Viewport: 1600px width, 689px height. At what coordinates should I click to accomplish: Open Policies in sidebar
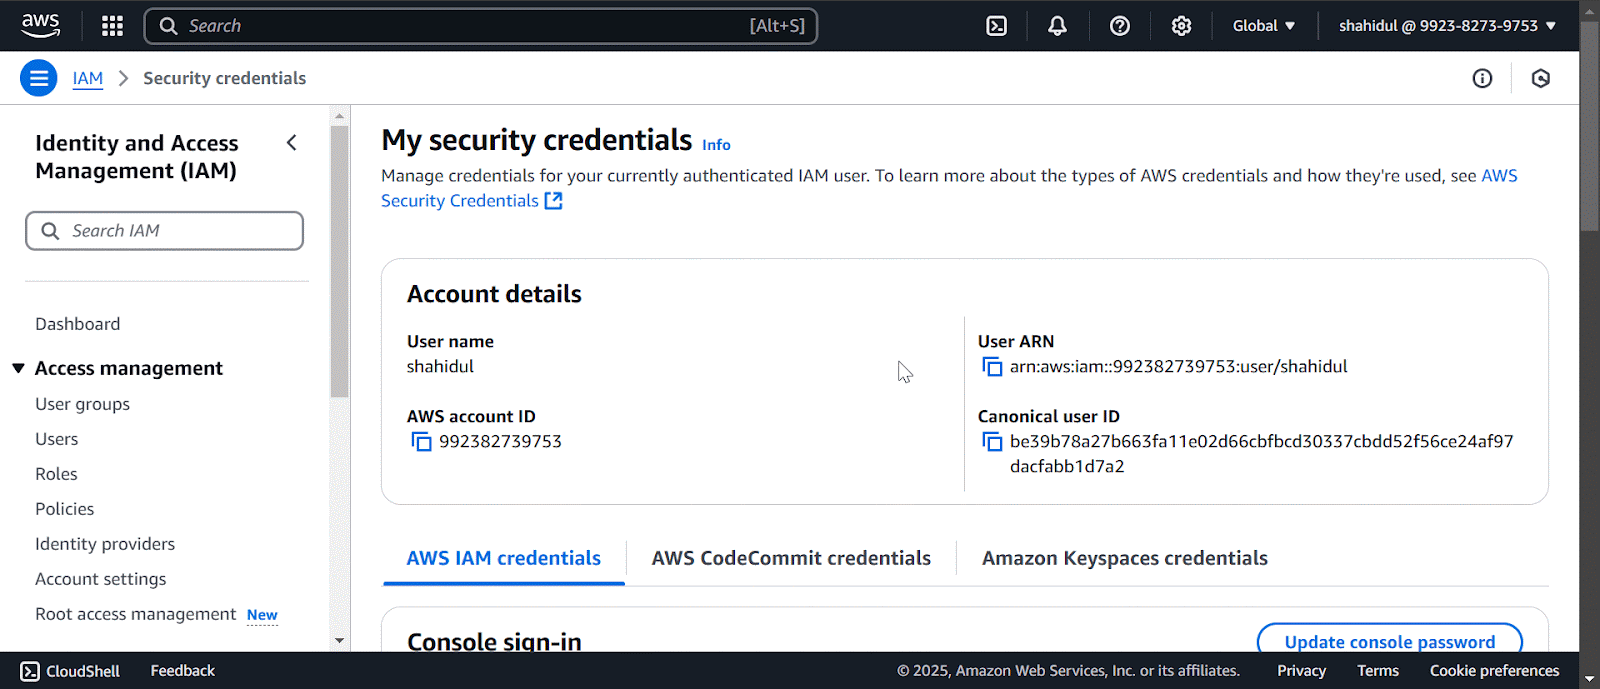65,509
